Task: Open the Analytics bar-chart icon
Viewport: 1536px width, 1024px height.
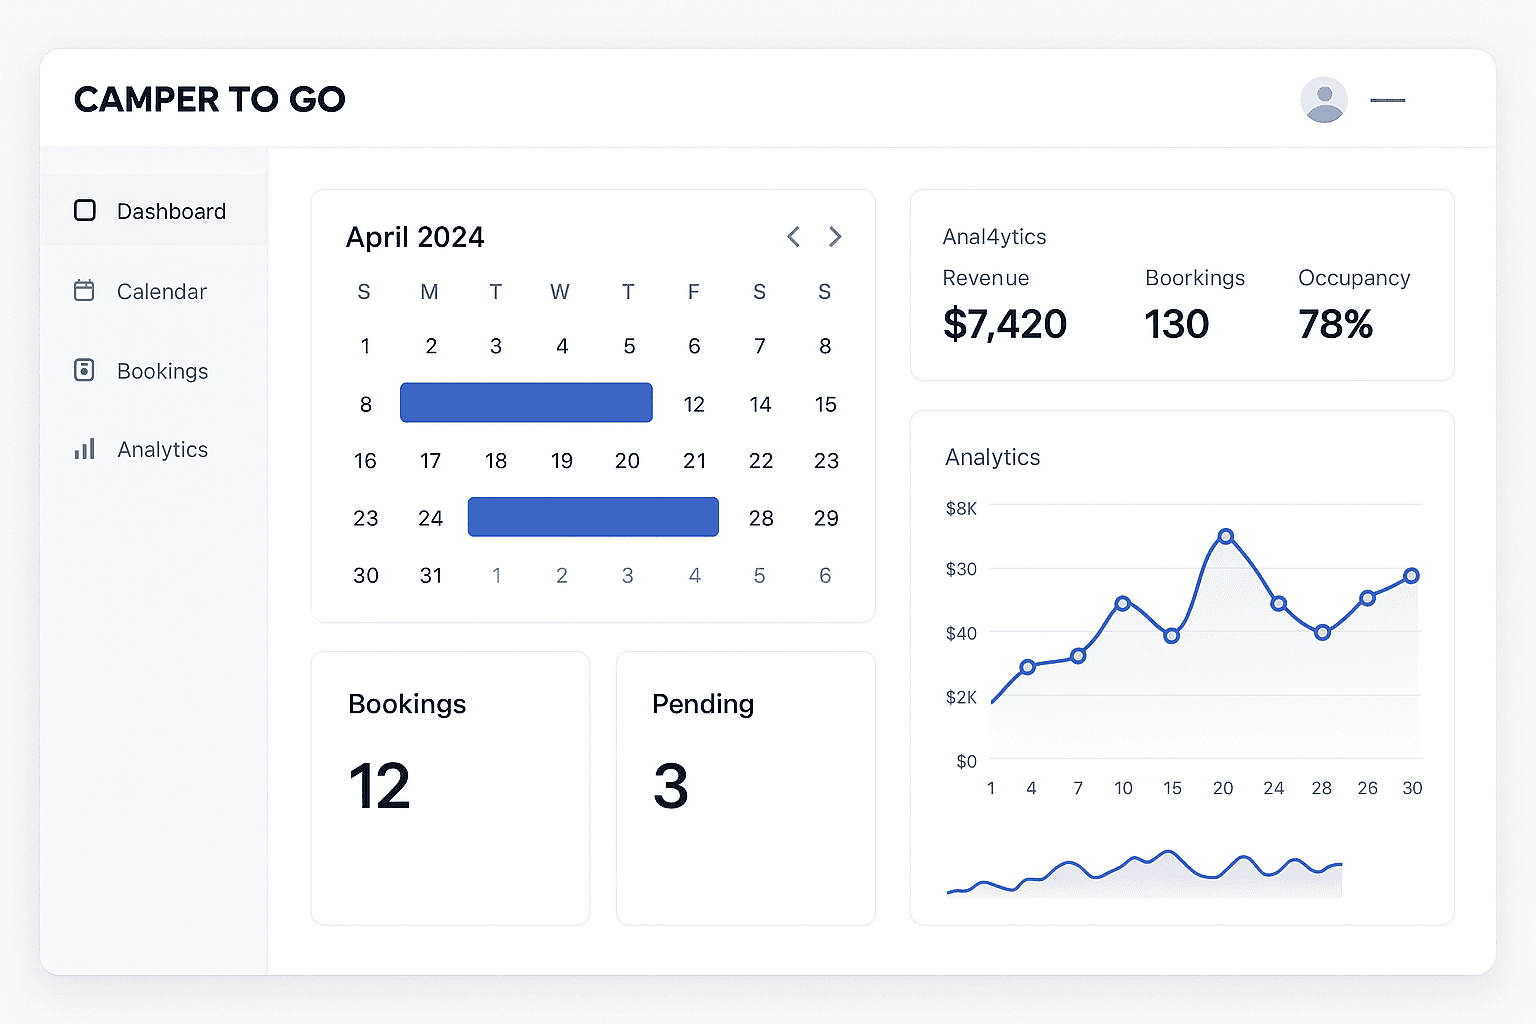Action: 85,449
